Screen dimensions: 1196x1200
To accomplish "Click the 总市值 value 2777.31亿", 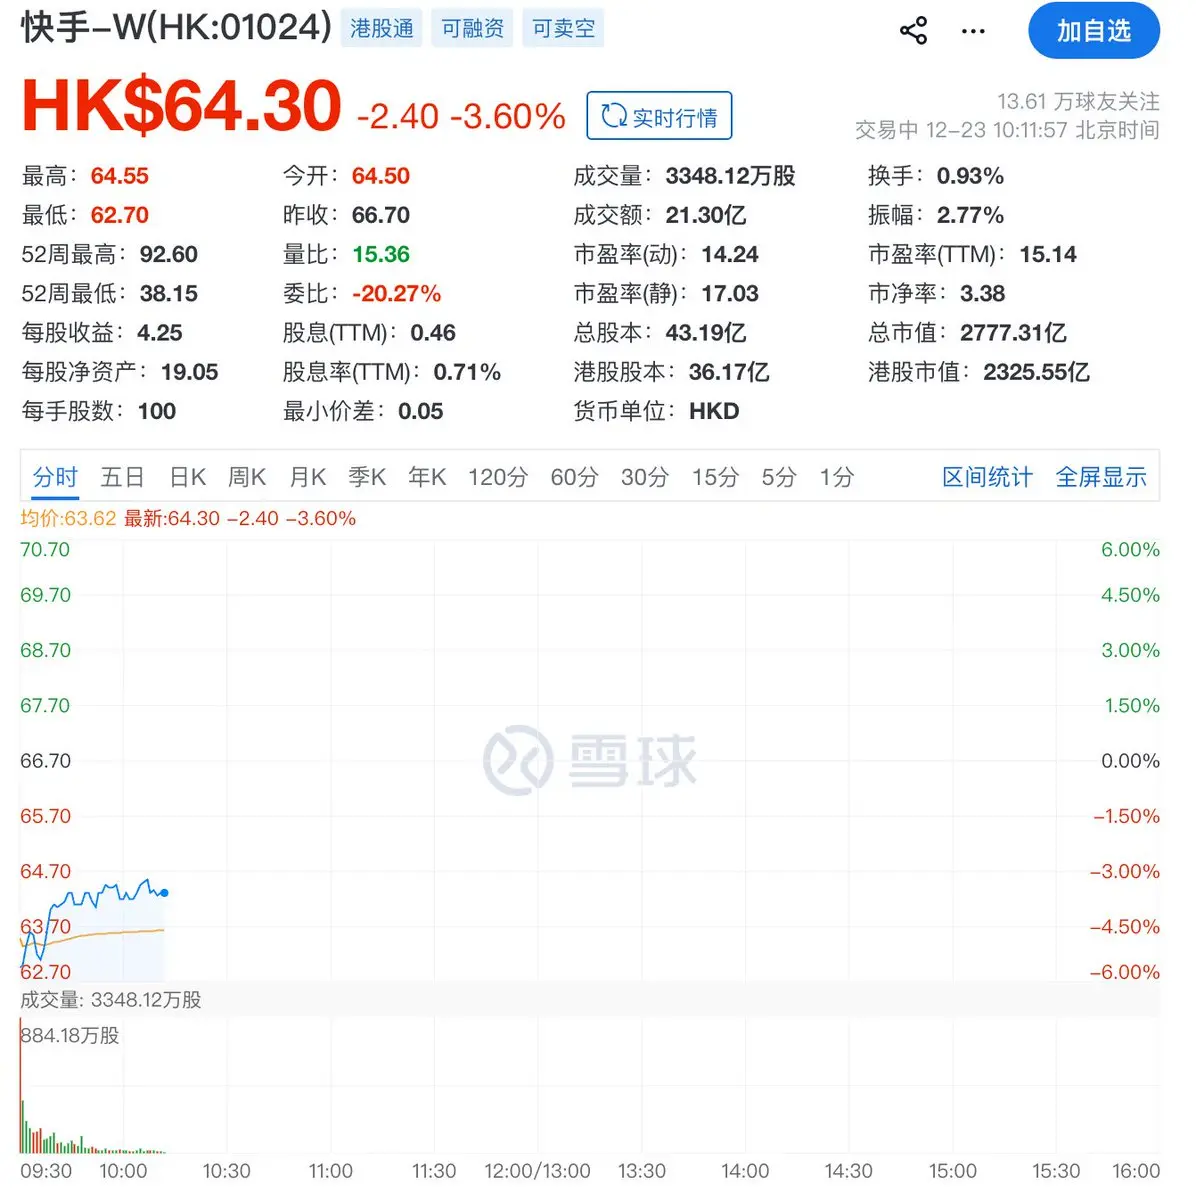I will pos(1013,332).
